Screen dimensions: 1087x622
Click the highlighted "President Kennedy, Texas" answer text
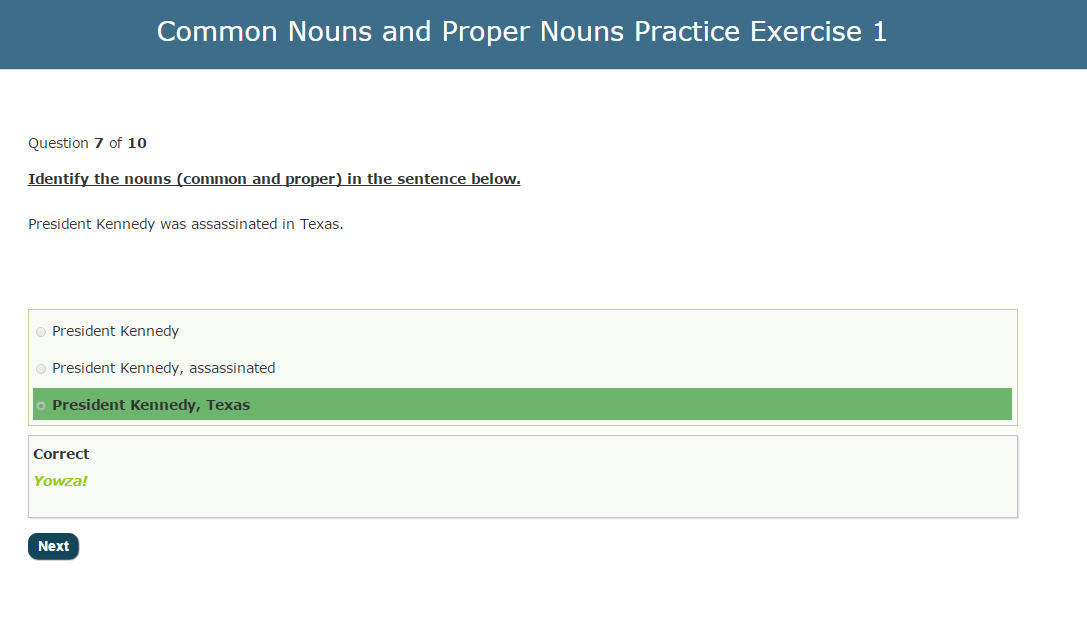151,405
